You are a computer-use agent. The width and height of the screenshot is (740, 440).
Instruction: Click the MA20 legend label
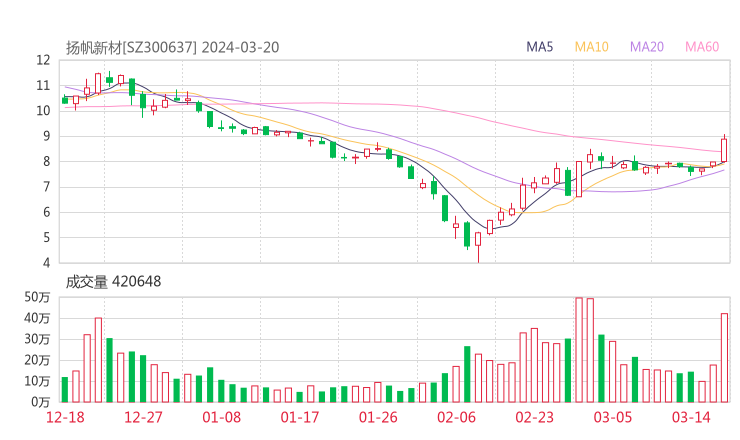[647, 47]
